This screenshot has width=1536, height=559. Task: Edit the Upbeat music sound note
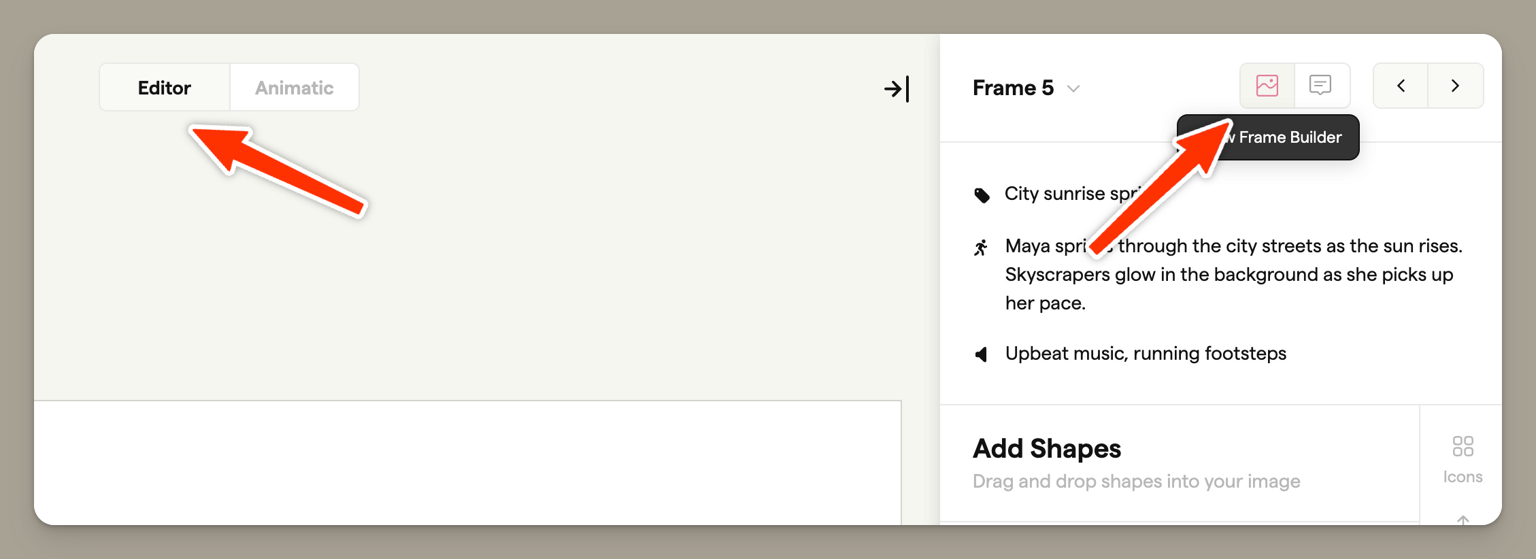(1145, 353)
